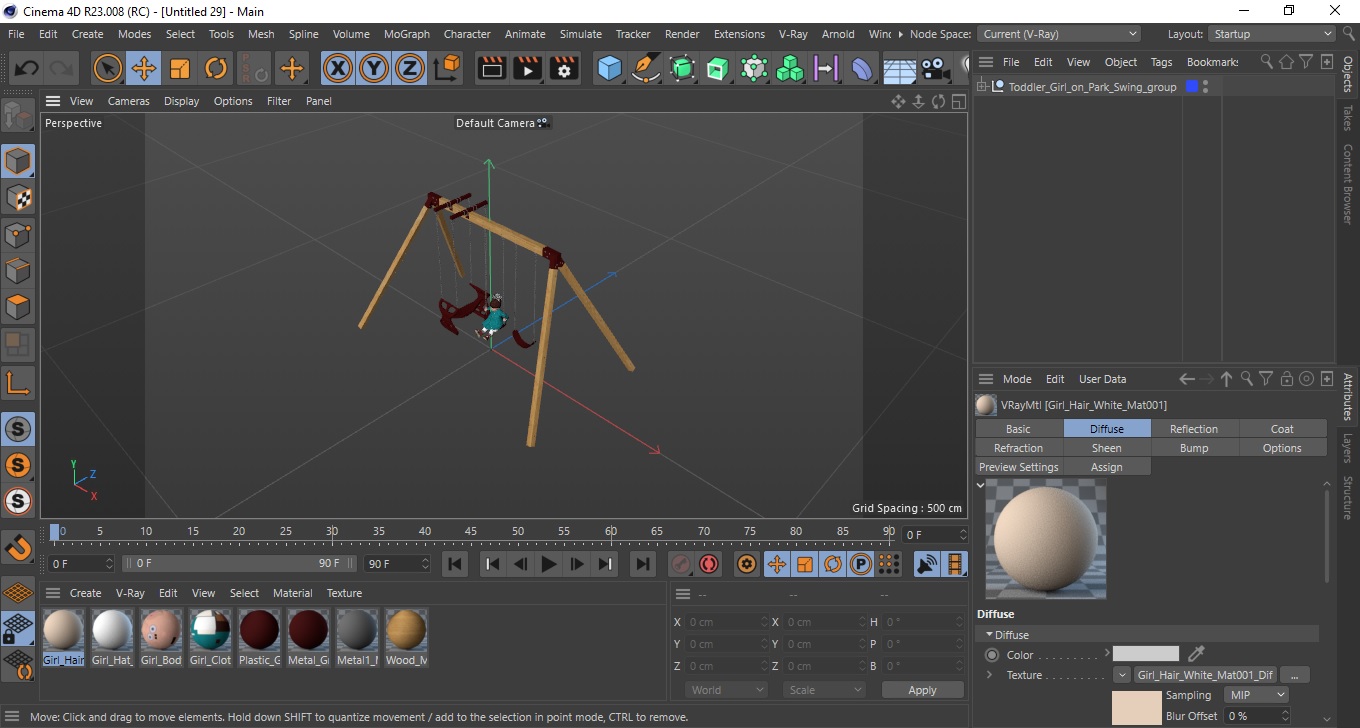Open the viewport Cameras menu
This screenshot has width=1360, height=728.
[x=129, y=101]
